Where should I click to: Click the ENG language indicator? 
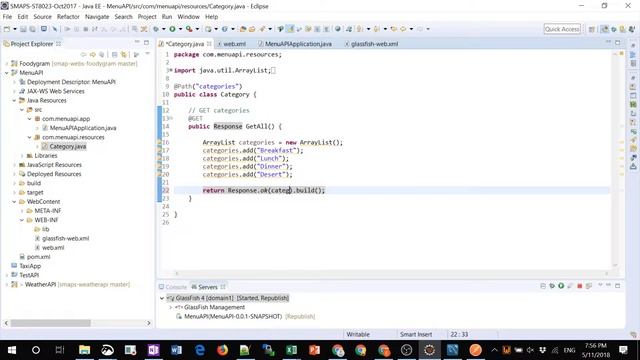click(x=569, y=350)
